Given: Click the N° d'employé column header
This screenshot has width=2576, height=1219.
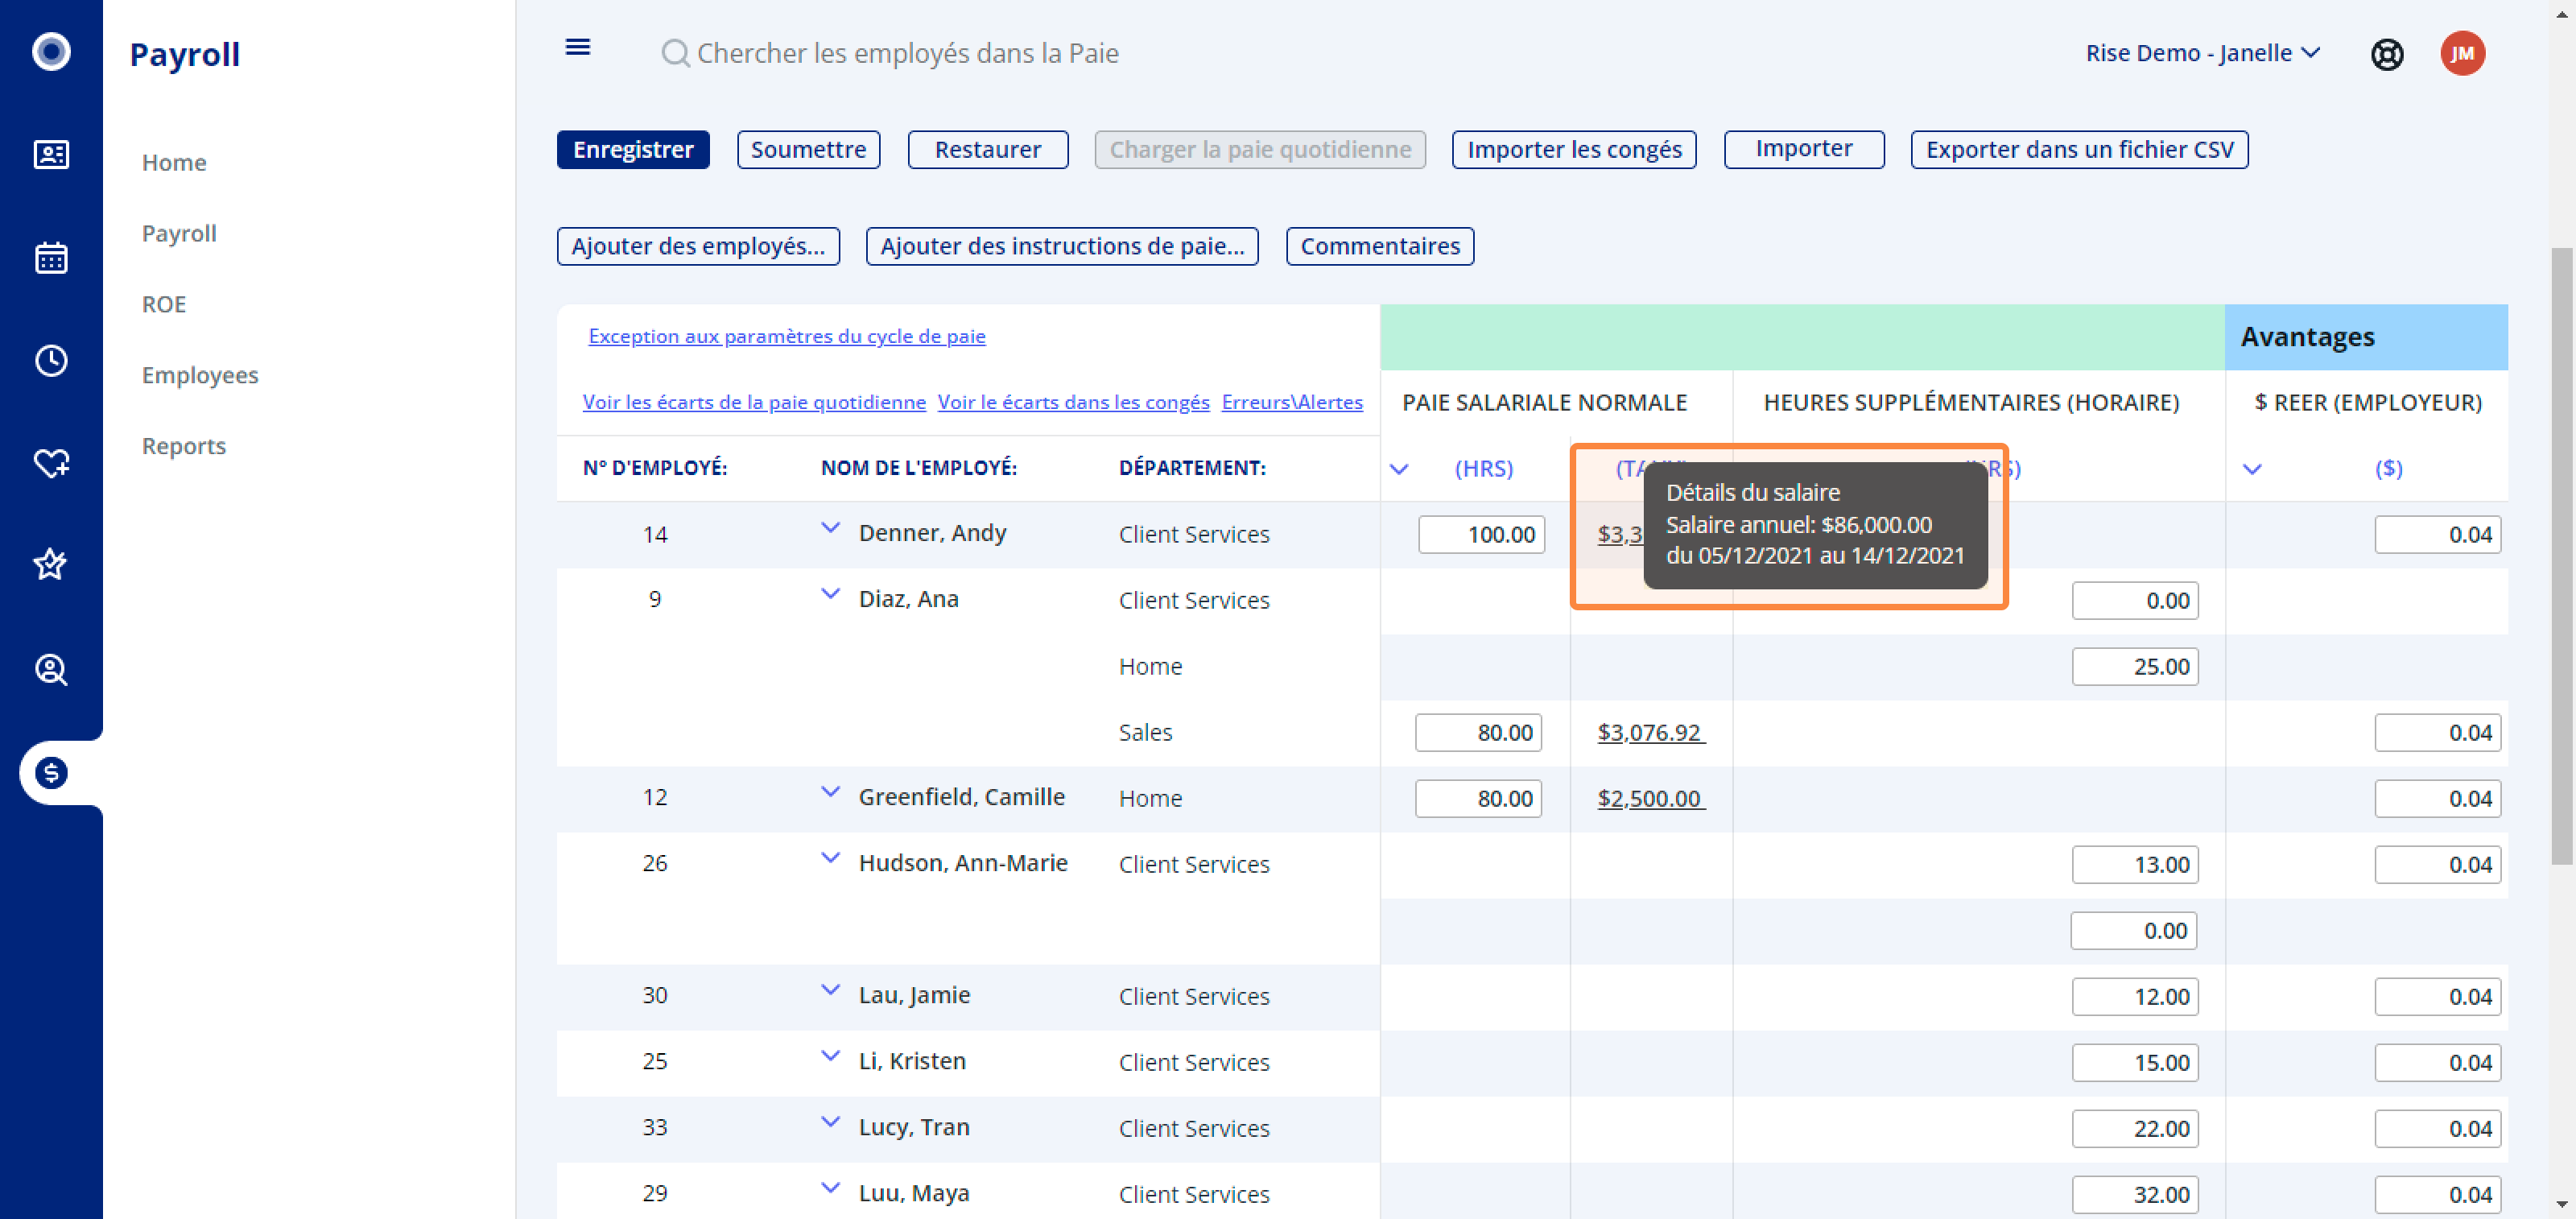Looking at the screenshot, I should (x=654, y=468).
